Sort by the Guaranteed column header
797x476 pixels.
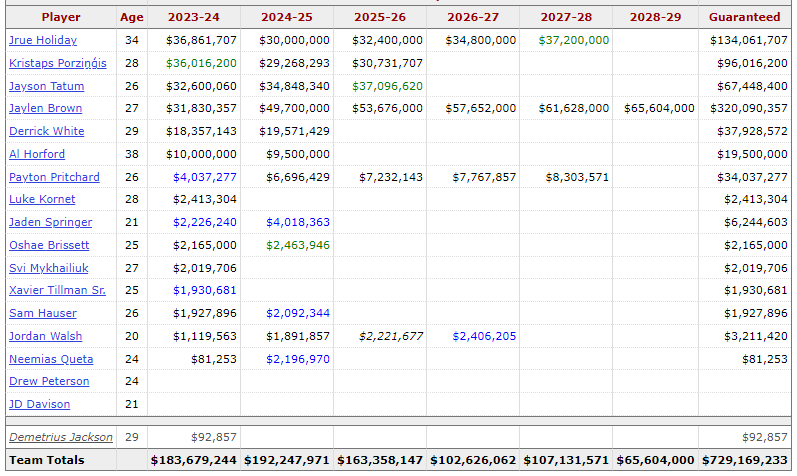tap(744, 17)
